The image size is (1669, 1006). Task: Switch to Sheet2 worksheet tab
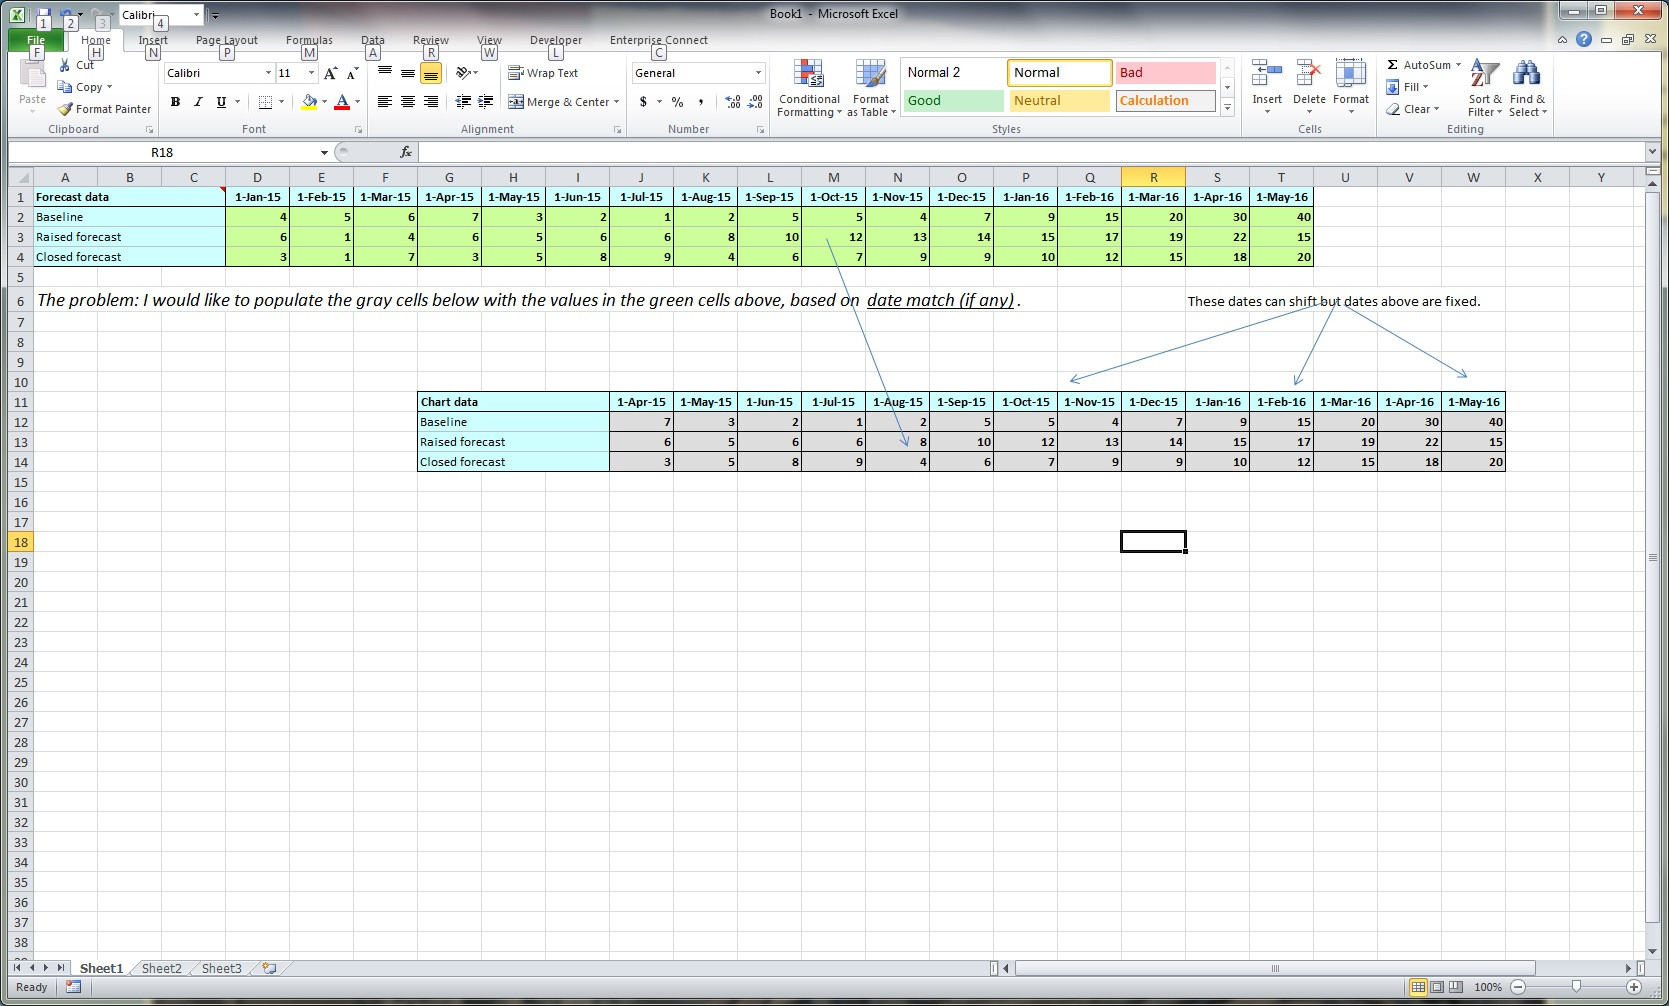click(161, 968)
